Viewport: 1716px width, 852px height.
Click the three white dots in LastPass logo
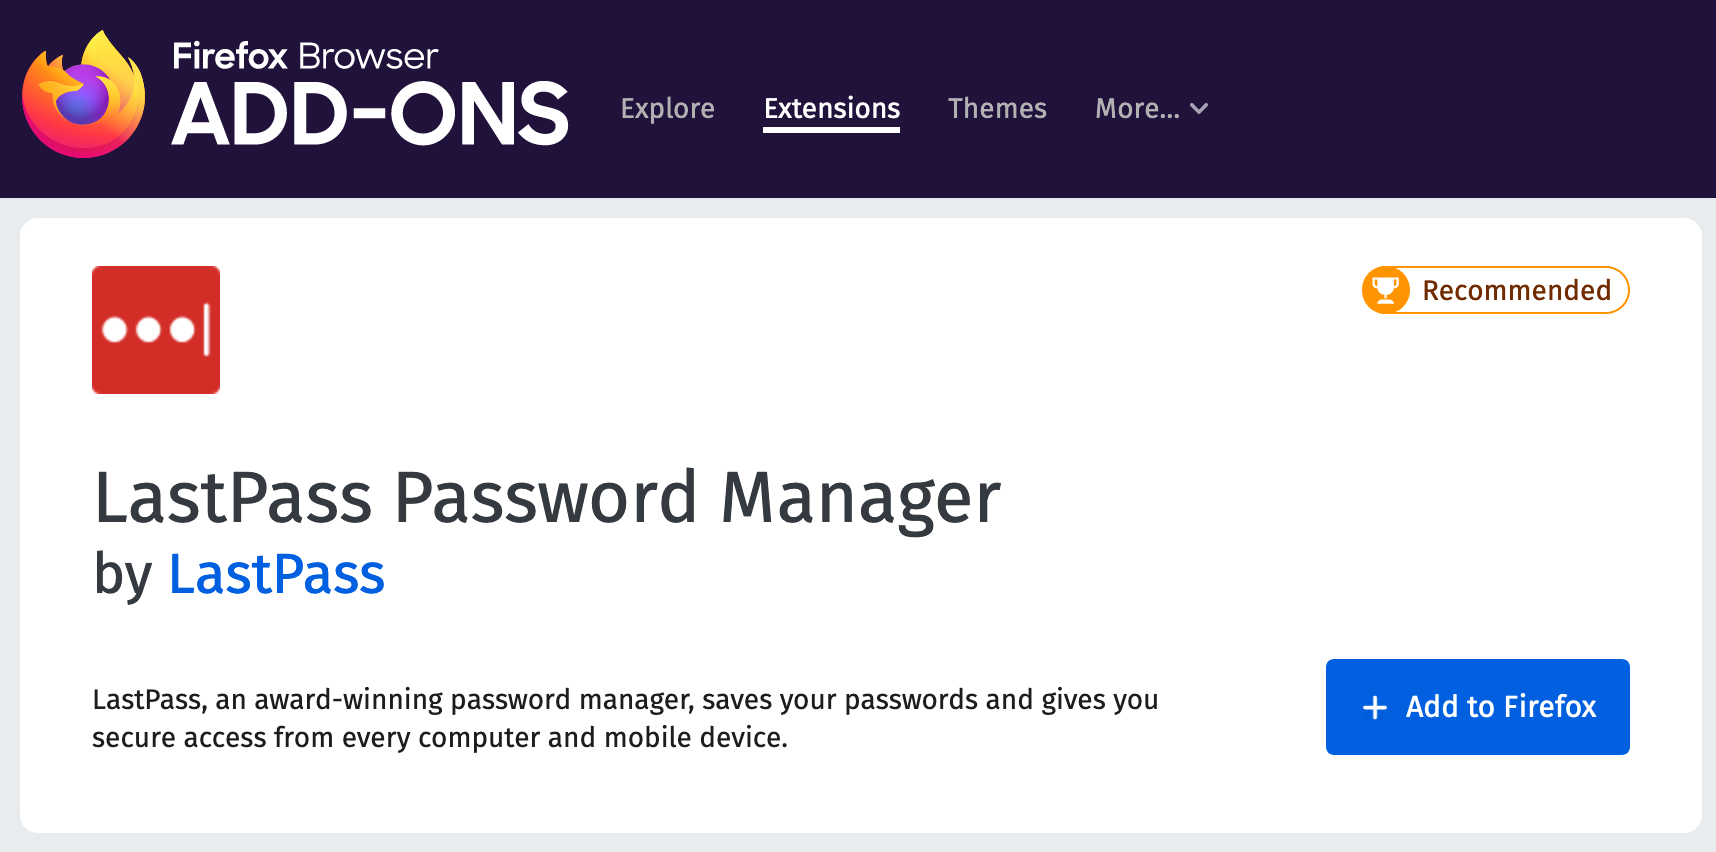point(148,329)
